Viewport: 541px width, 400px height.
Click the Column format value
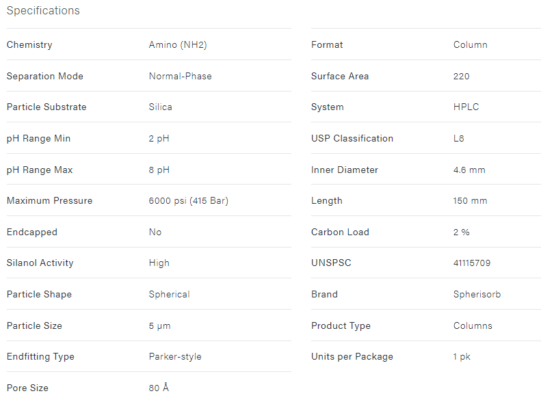470,45
